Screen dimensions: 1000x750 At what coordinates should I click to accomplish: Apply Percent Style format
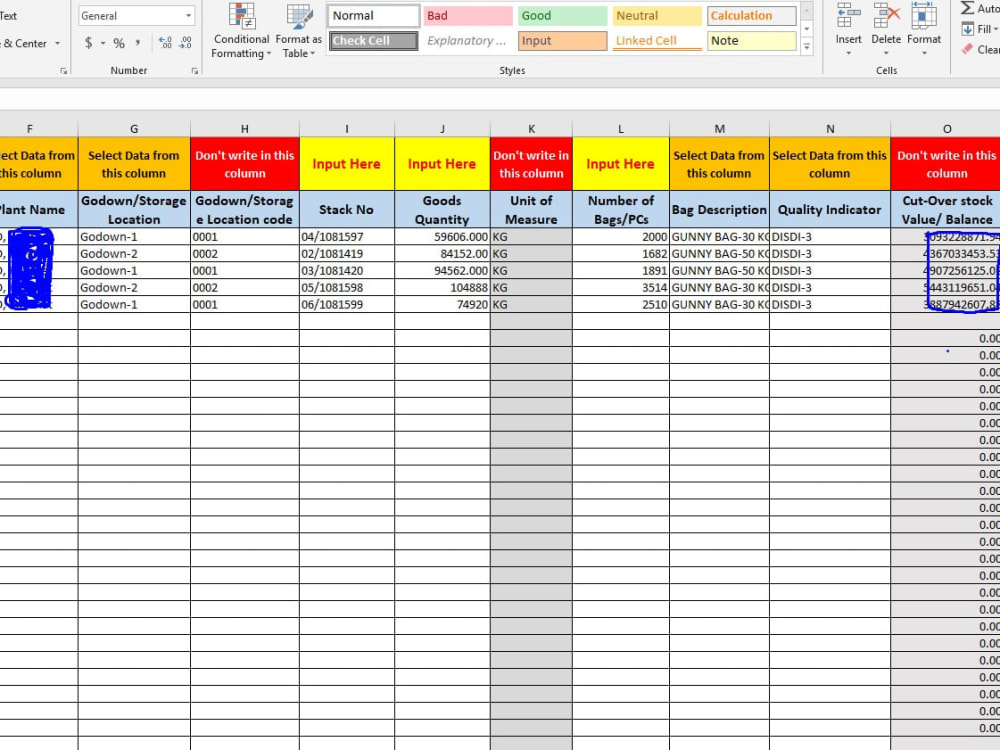(x=119, y=43)
